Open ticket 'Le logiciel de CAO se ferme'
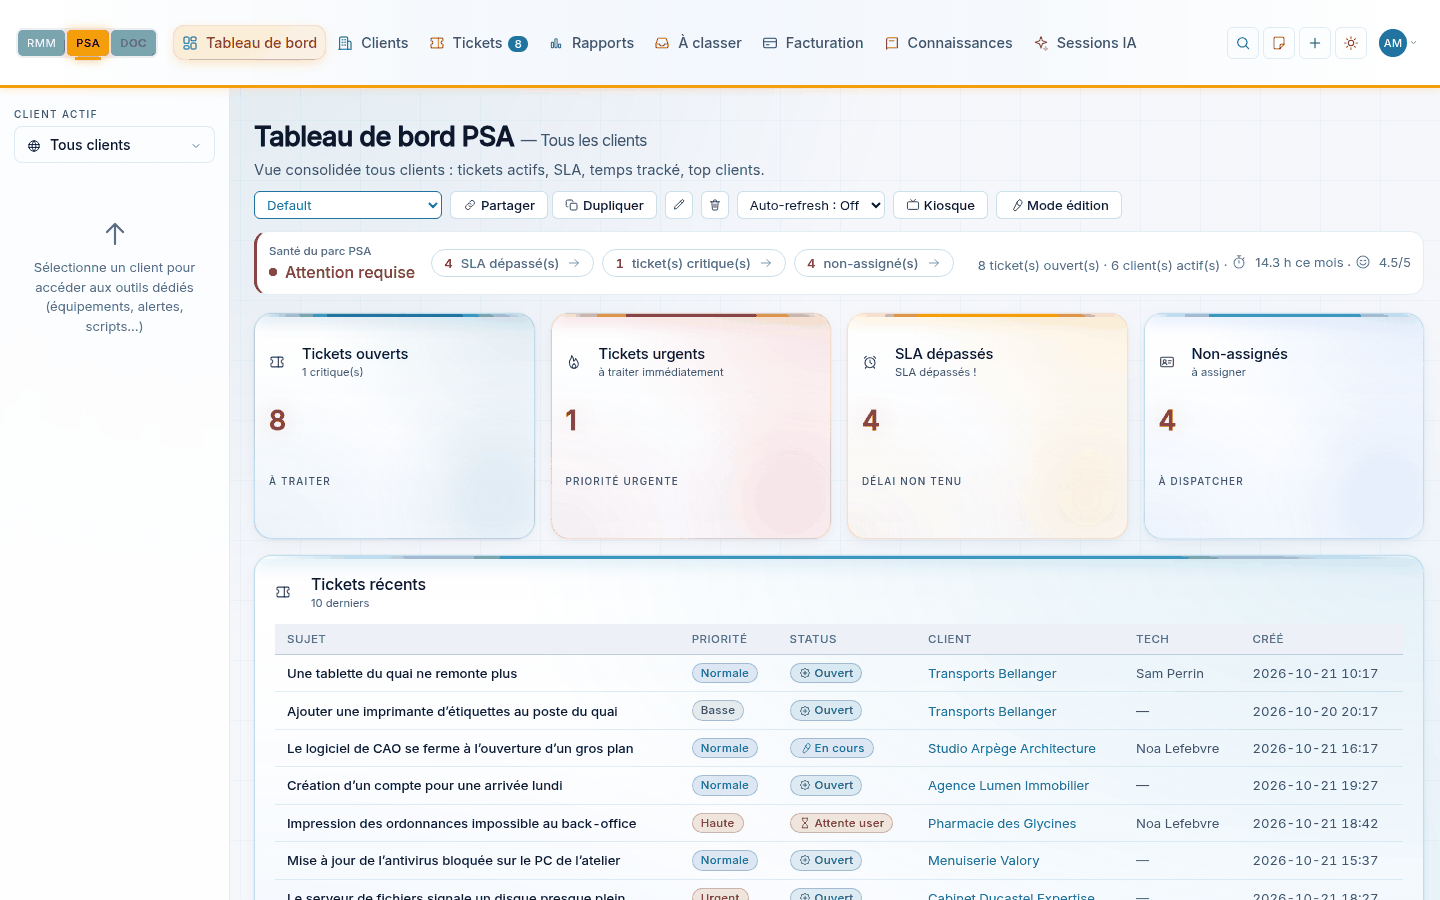 click(460, 749)
